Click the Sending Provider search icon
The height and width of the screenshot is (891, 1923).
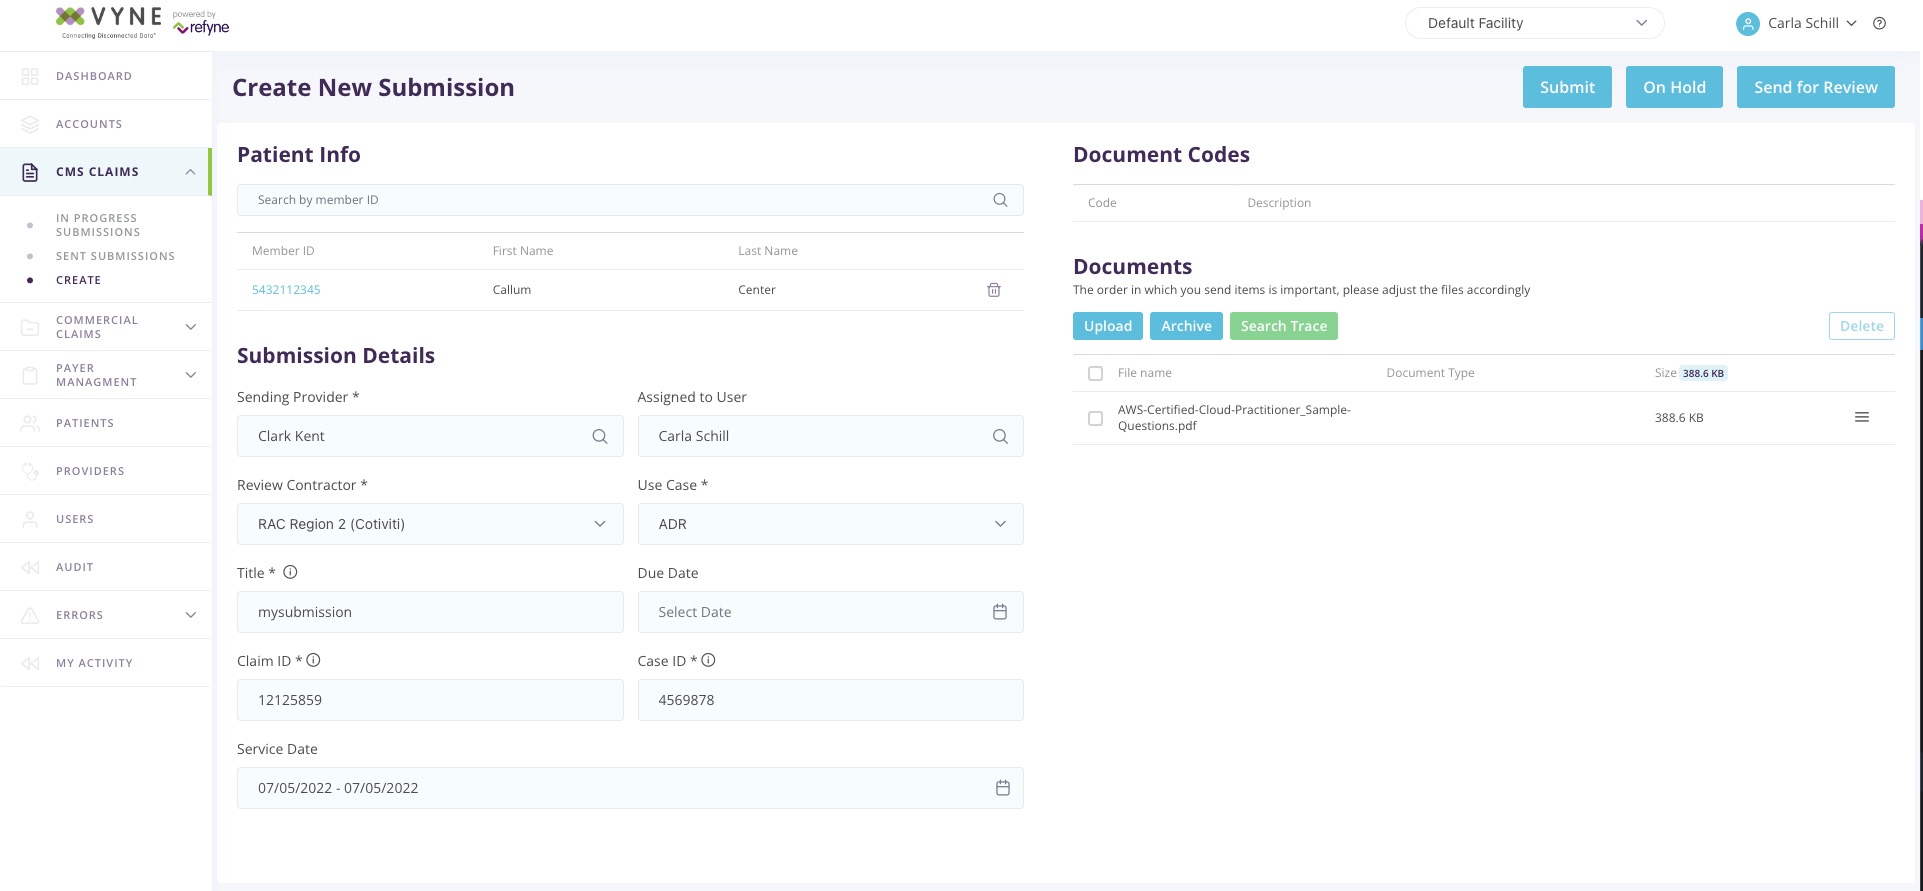tap(600, 436)
